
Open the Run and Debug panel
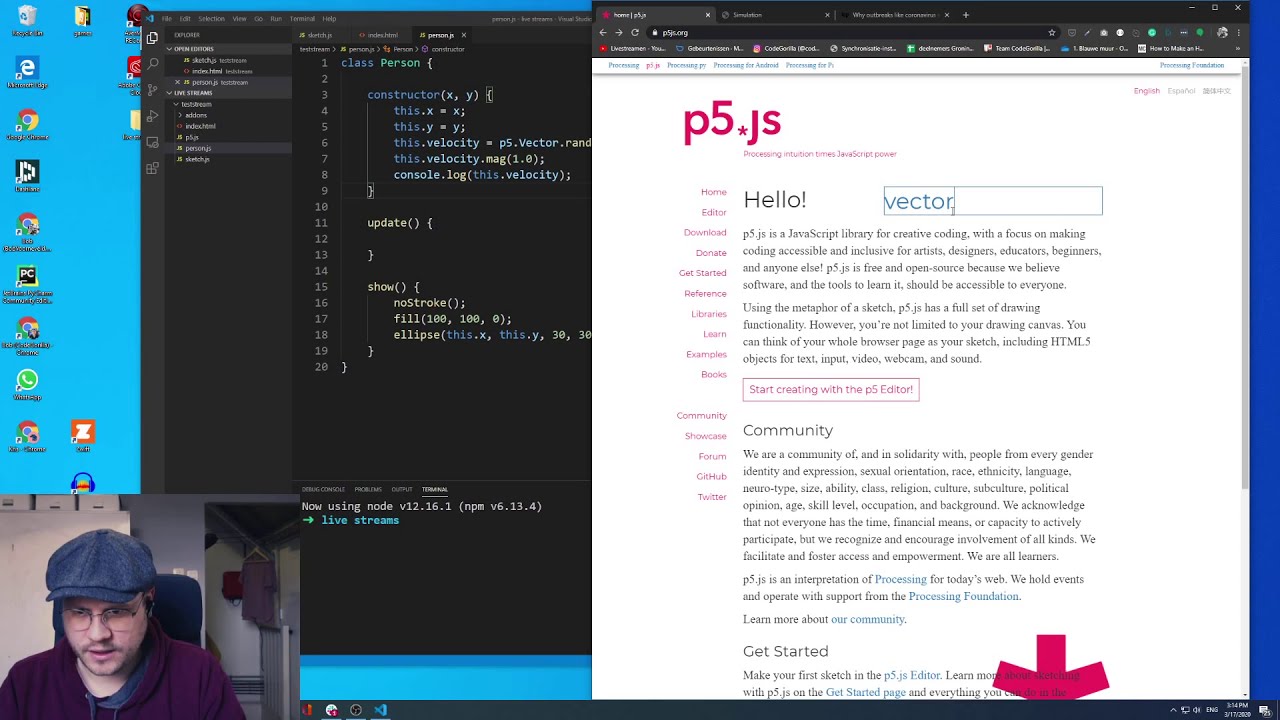[x=151, y=117]
